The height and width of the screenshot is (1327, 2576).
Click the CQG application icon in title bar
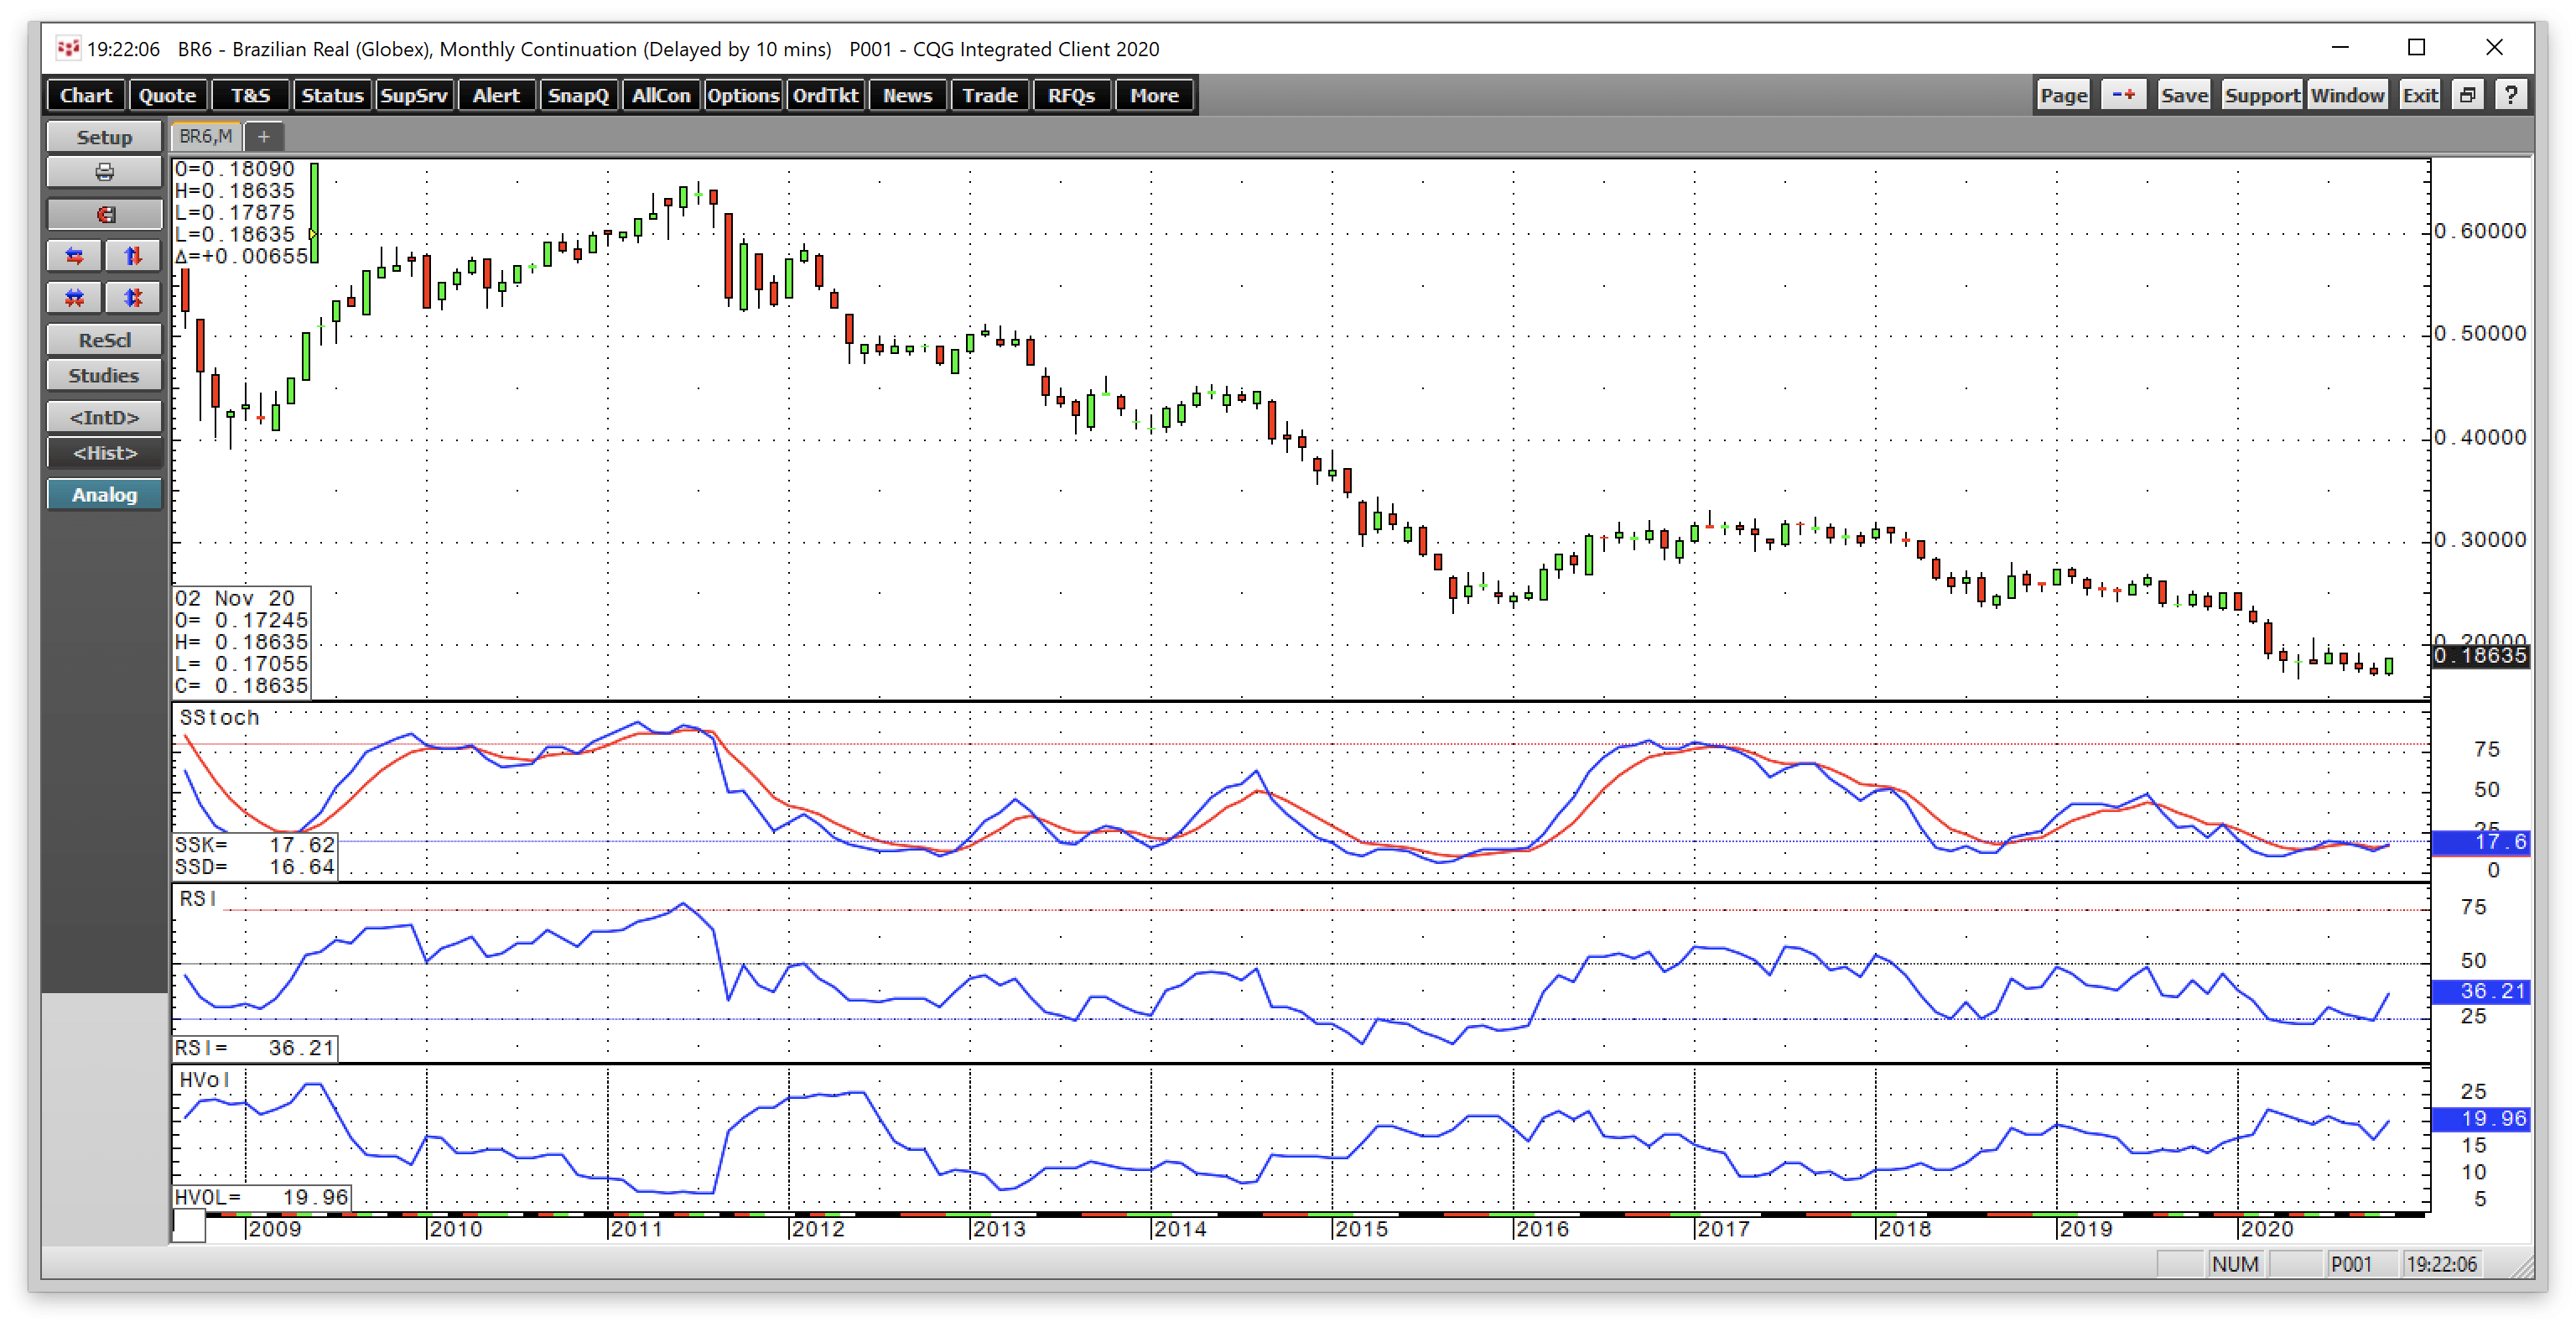[68, 48]
